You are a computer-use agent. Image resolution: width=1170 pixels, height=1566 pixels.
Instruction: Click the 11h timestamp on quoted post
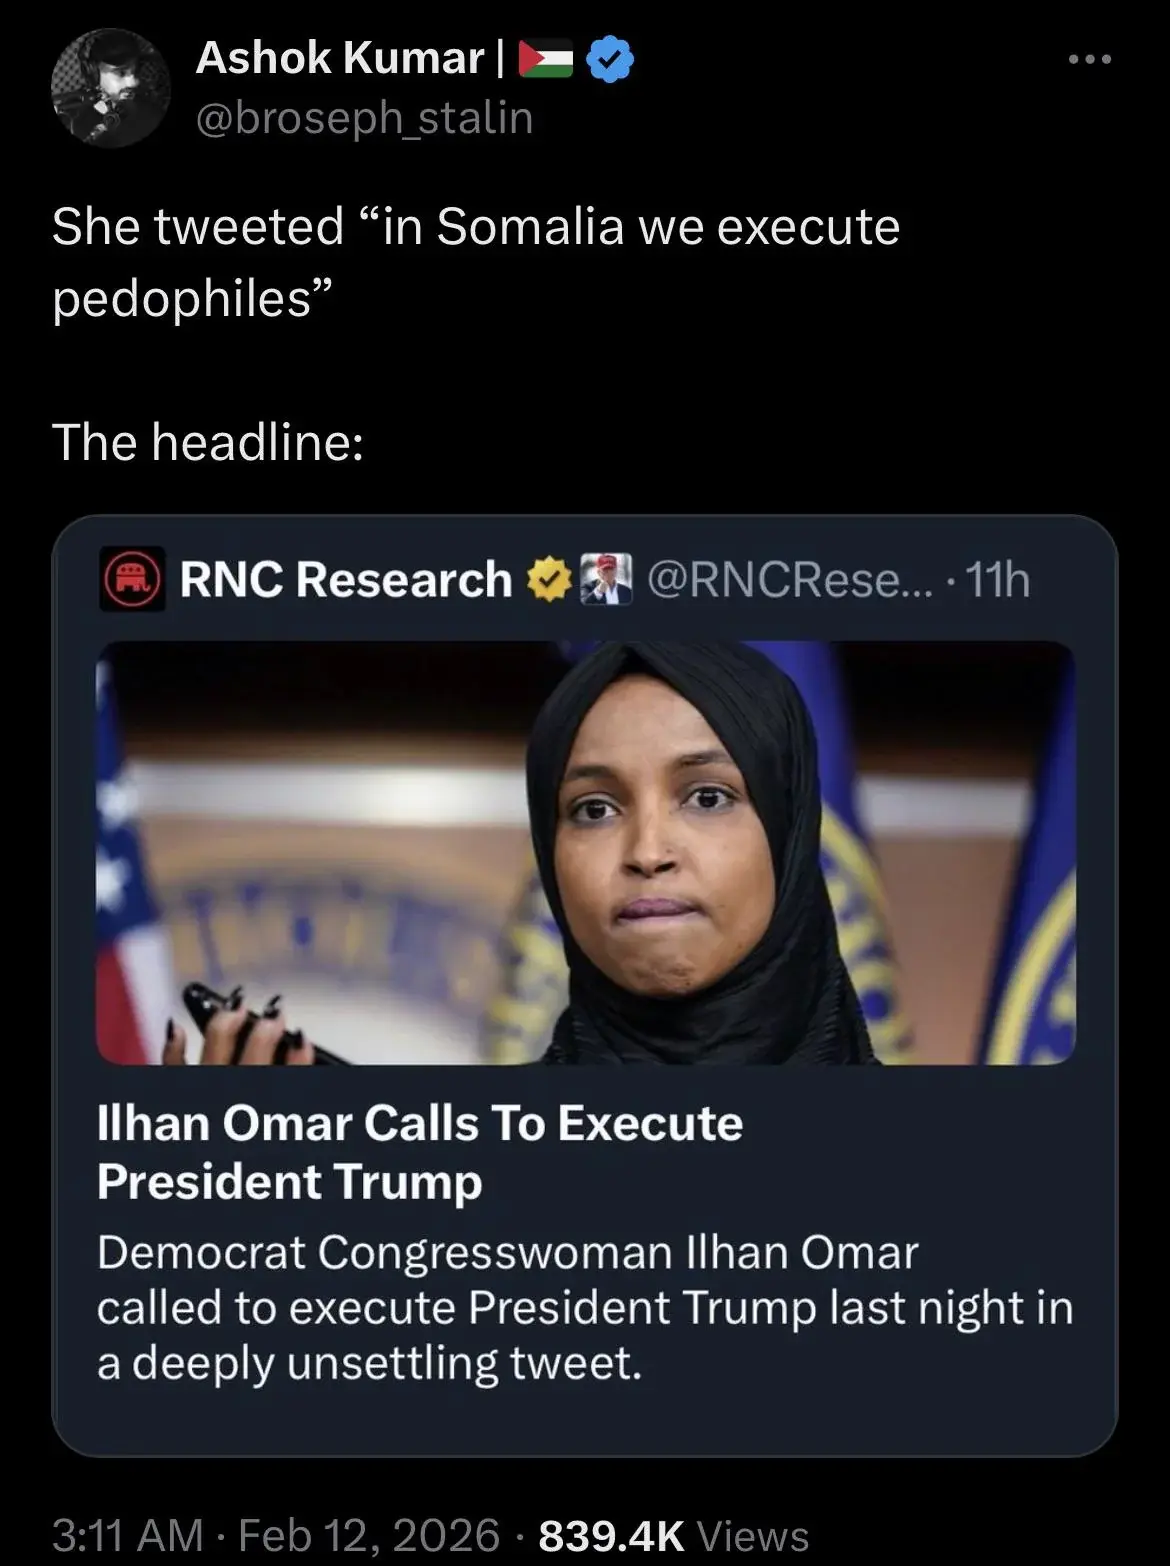click(x=999, y=579)
